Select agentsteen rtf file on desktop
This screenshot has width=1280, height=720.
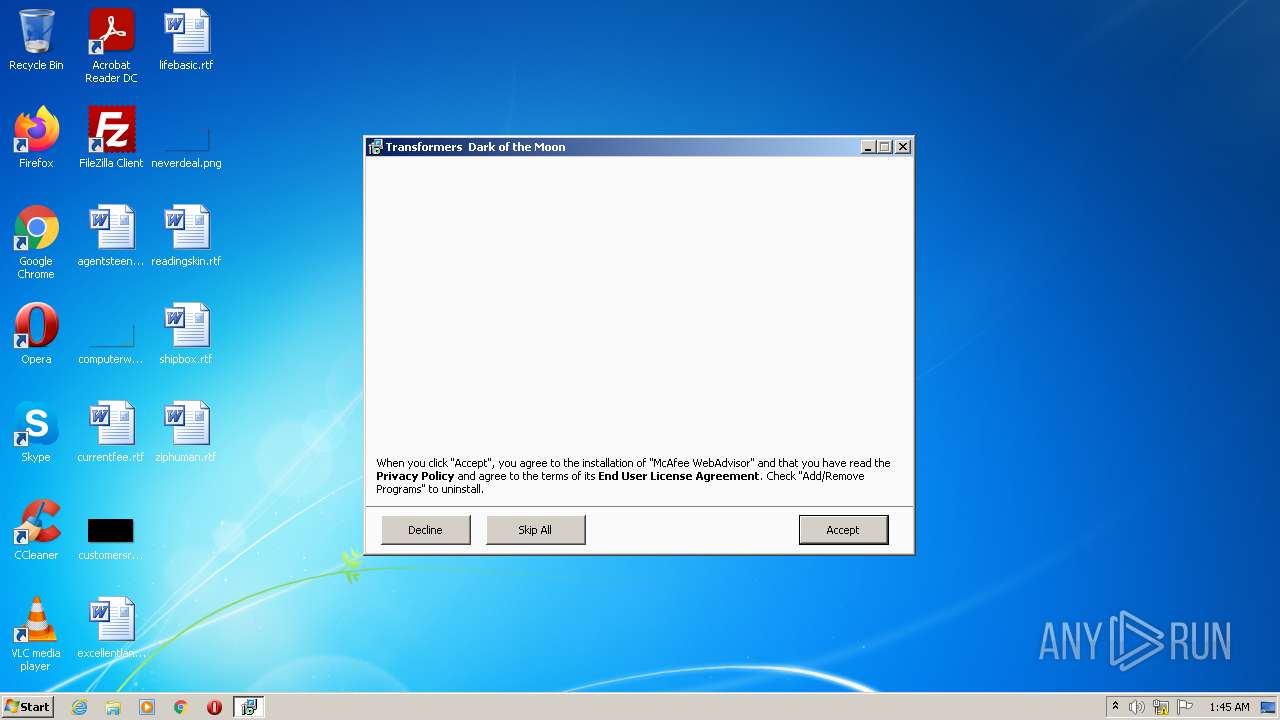pyautogui.click(x=111, y=236)
